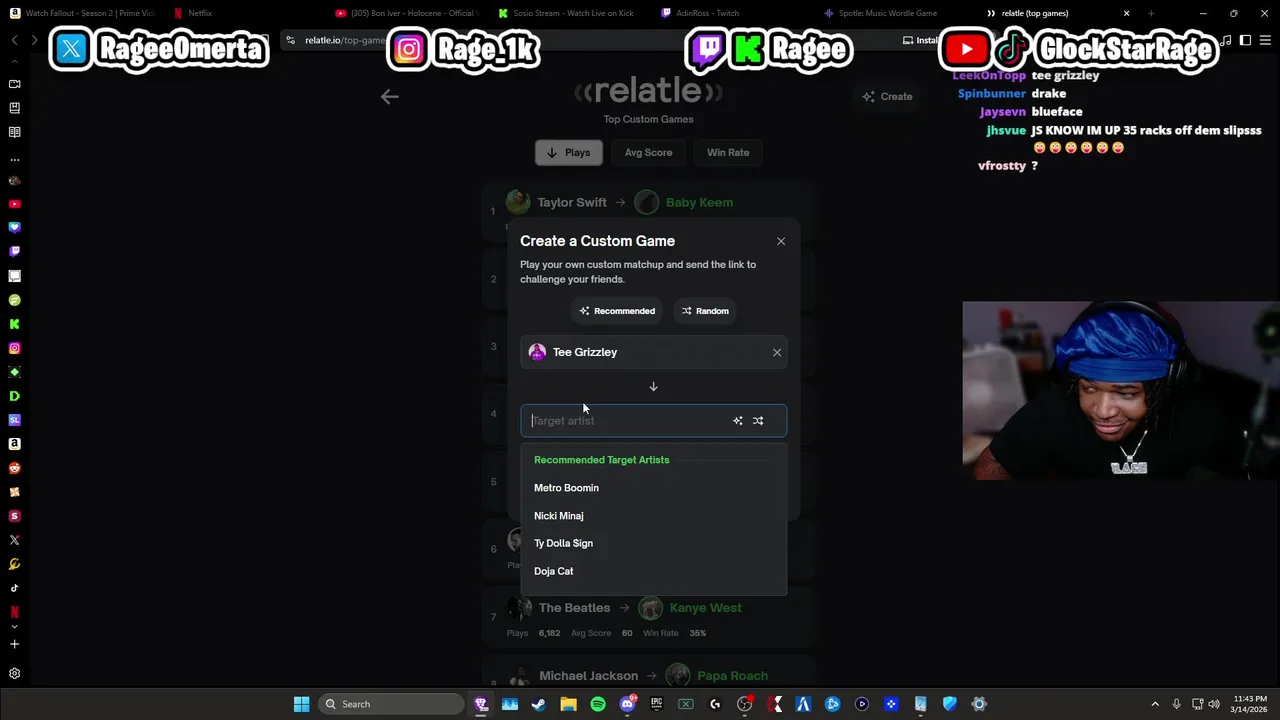The image size is (1280, 720).
Task: Select Metro Boomin as target artist
Action: [x=566, y=488]
